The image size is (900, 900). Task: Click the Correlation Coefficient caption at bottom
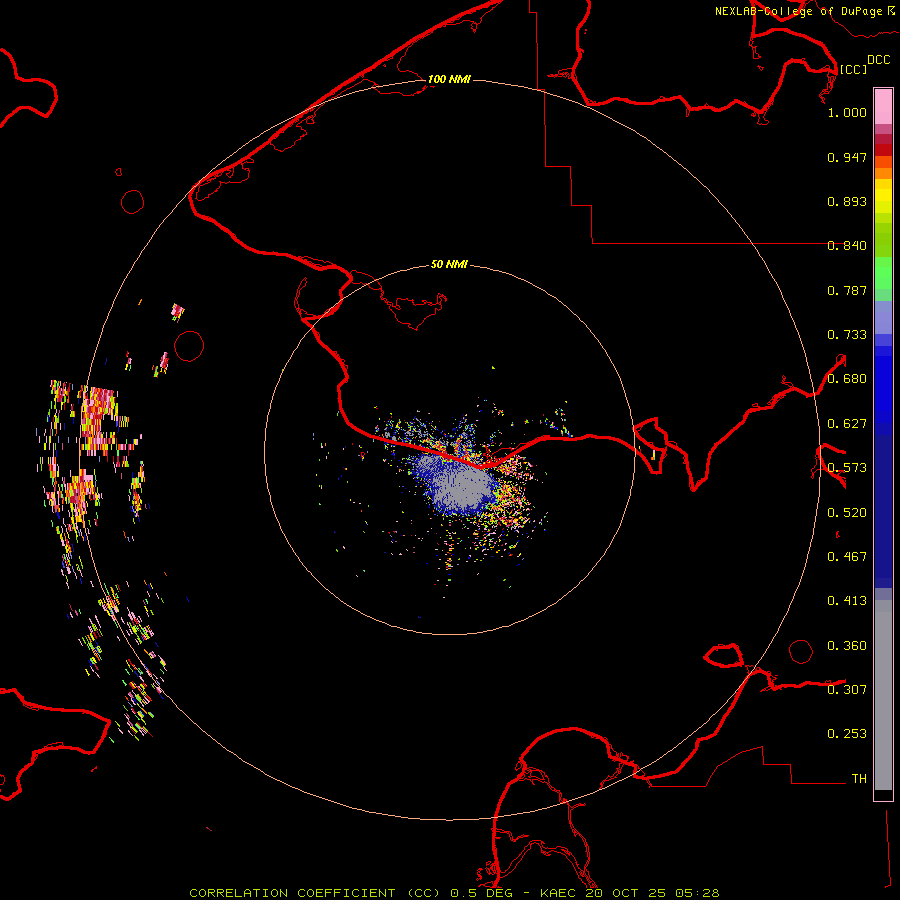[x=454, y=893]
